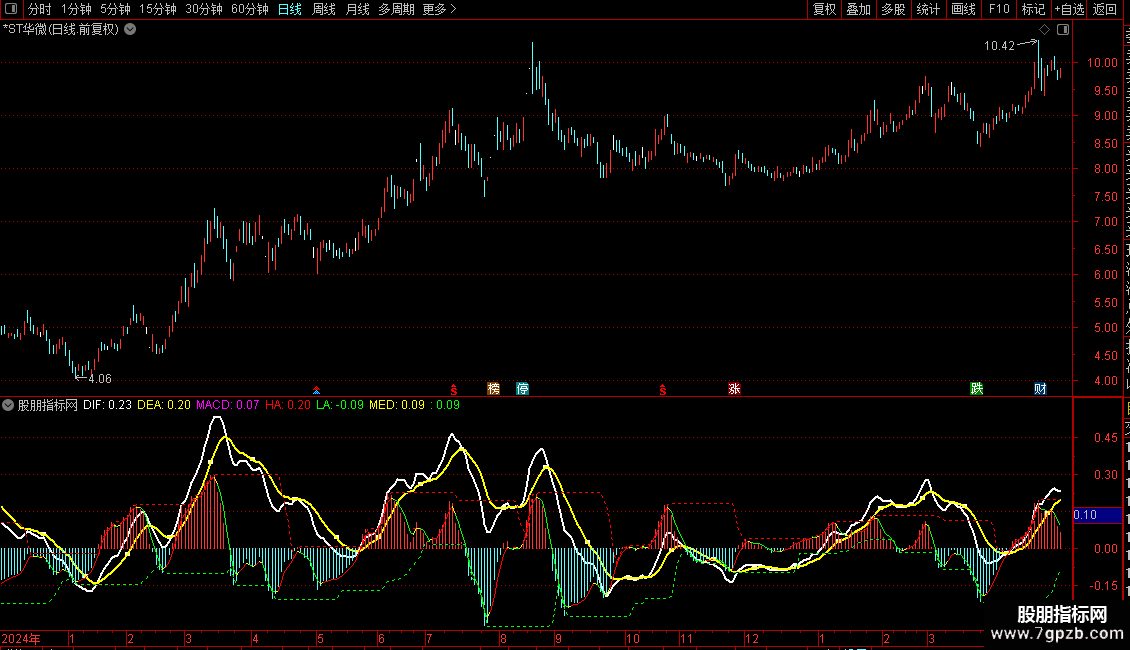Select the 60分钟 period tab
The width and height of the screenshot is (1130, 650).
pyautogui.click(x=249, y=9)
